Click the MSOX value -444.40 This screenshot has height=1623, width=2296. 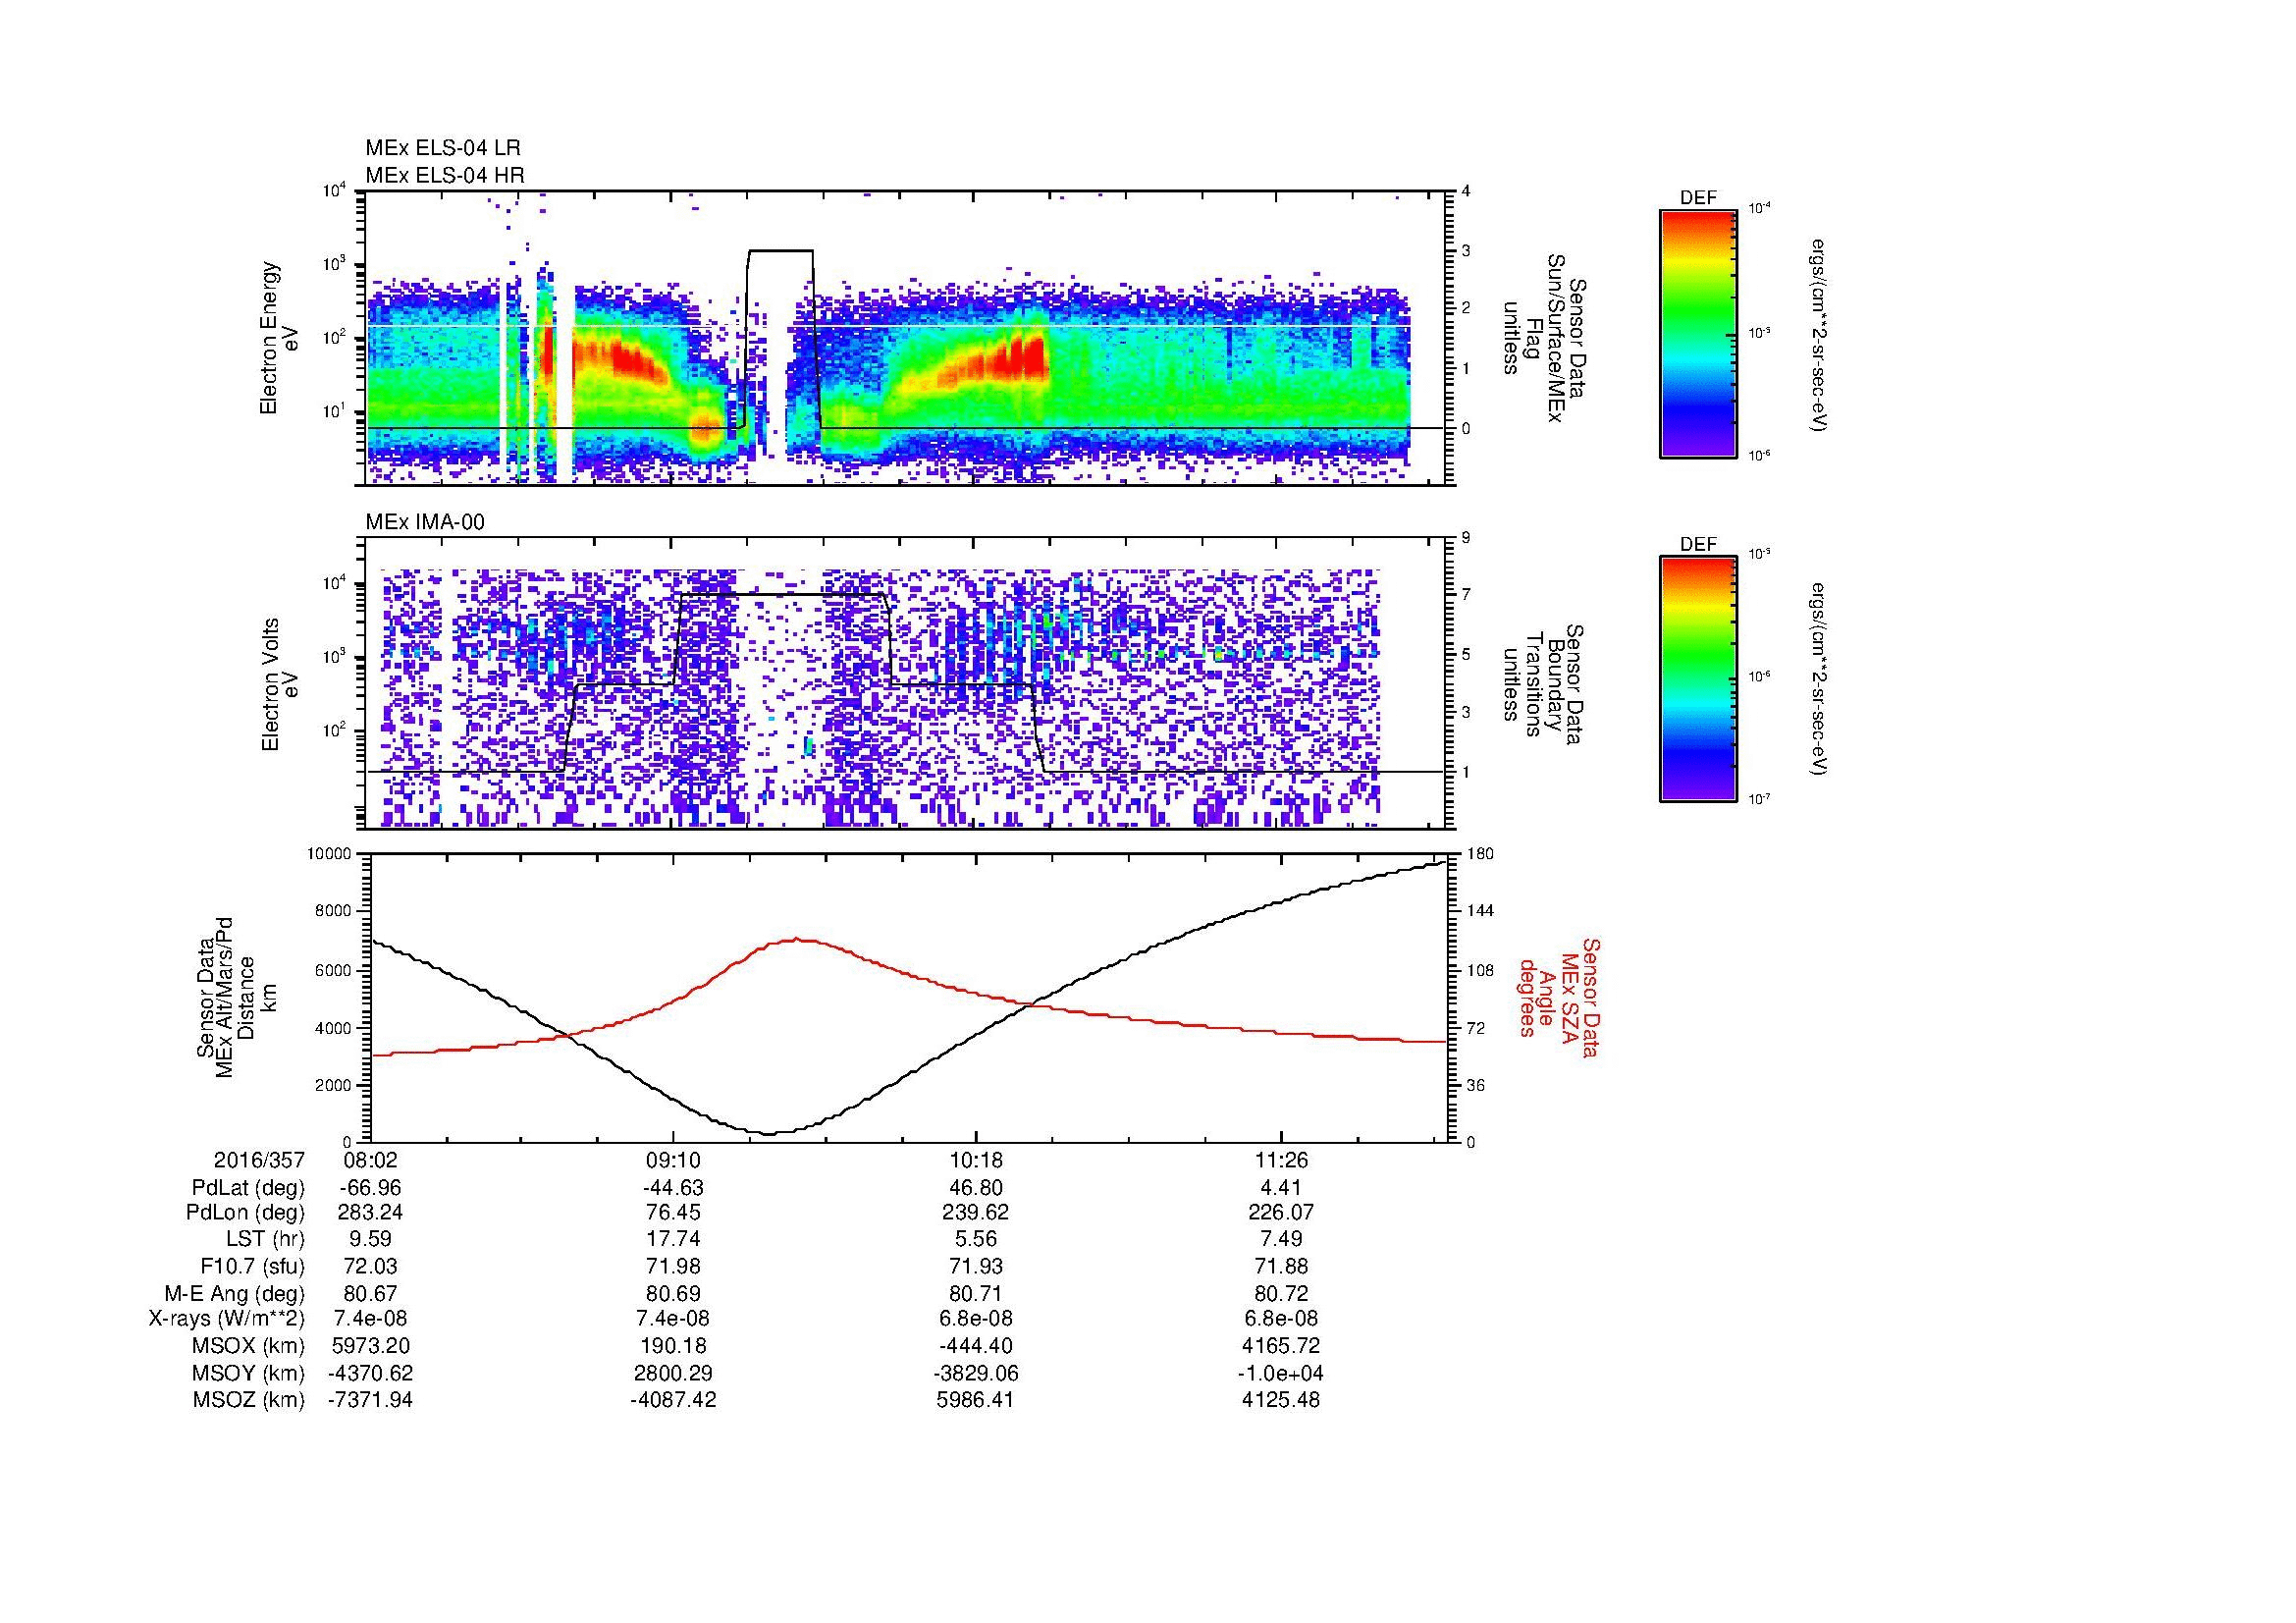976,1346
